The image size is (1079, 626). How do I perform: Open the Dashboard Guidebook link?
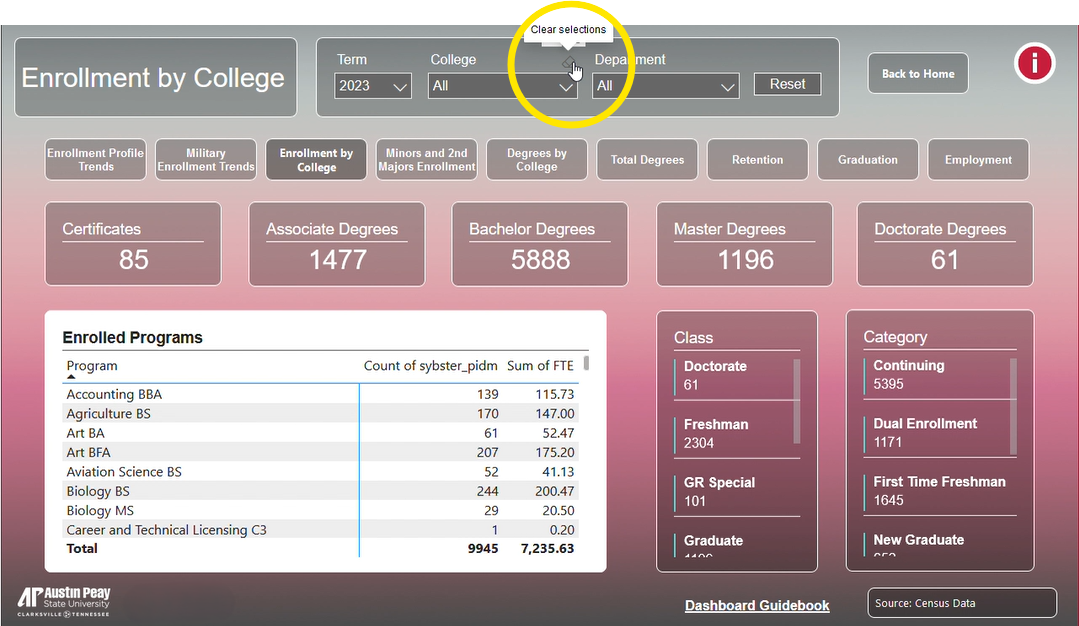(756, 605)
